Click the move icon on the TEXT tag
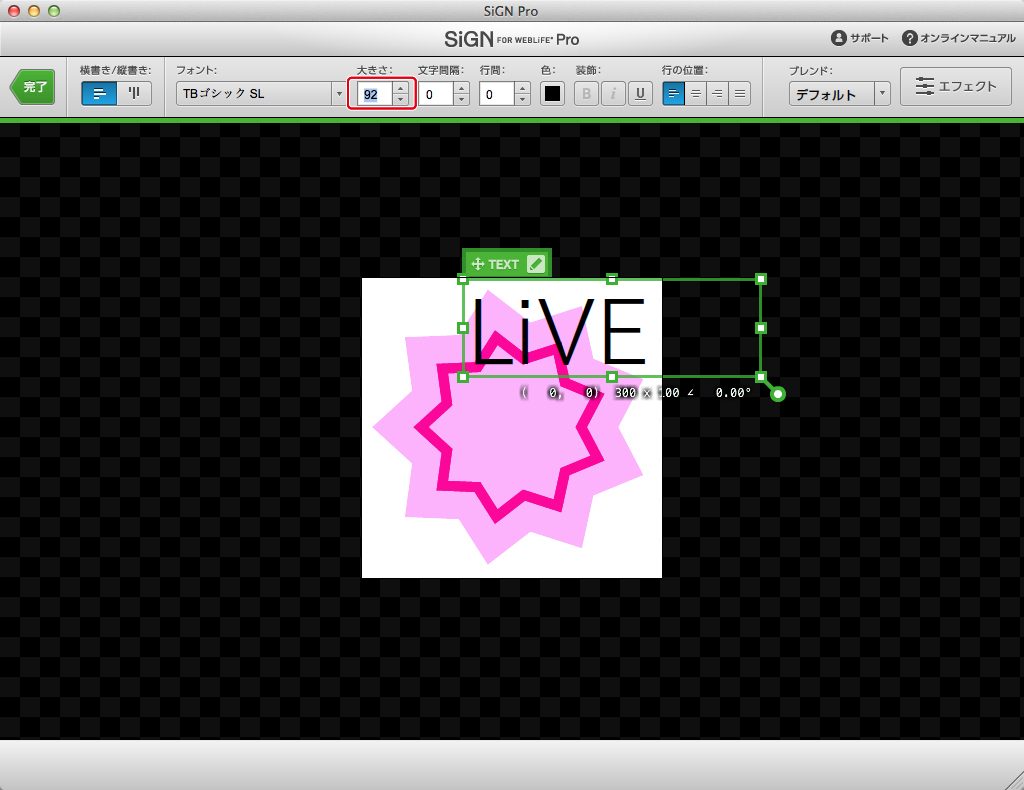Screen dimensions: 1024x790 pyautogui.click(x=477, y=264)
